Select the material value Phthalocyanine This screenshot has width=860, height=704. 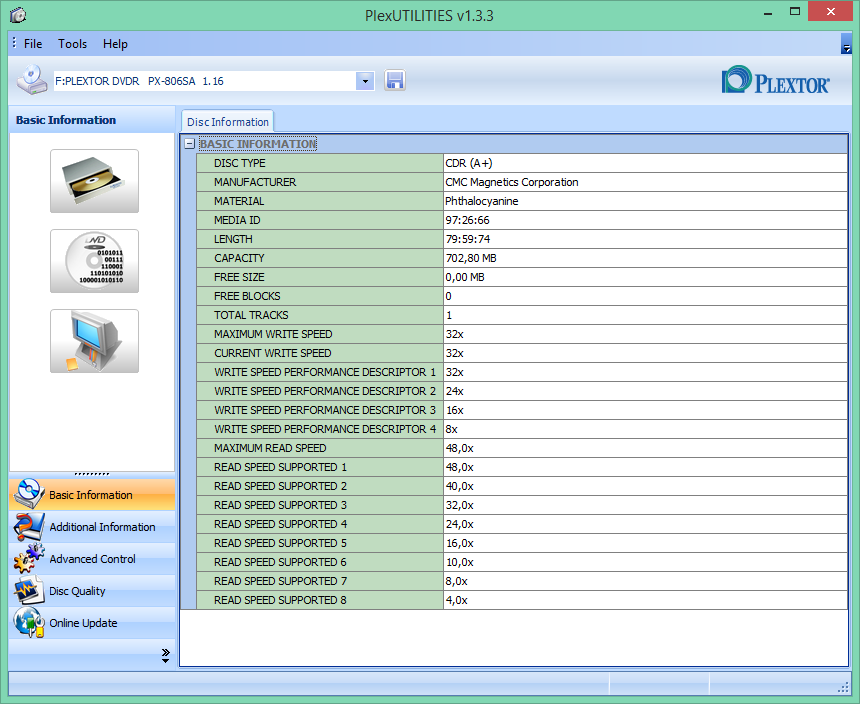point(482,201)
